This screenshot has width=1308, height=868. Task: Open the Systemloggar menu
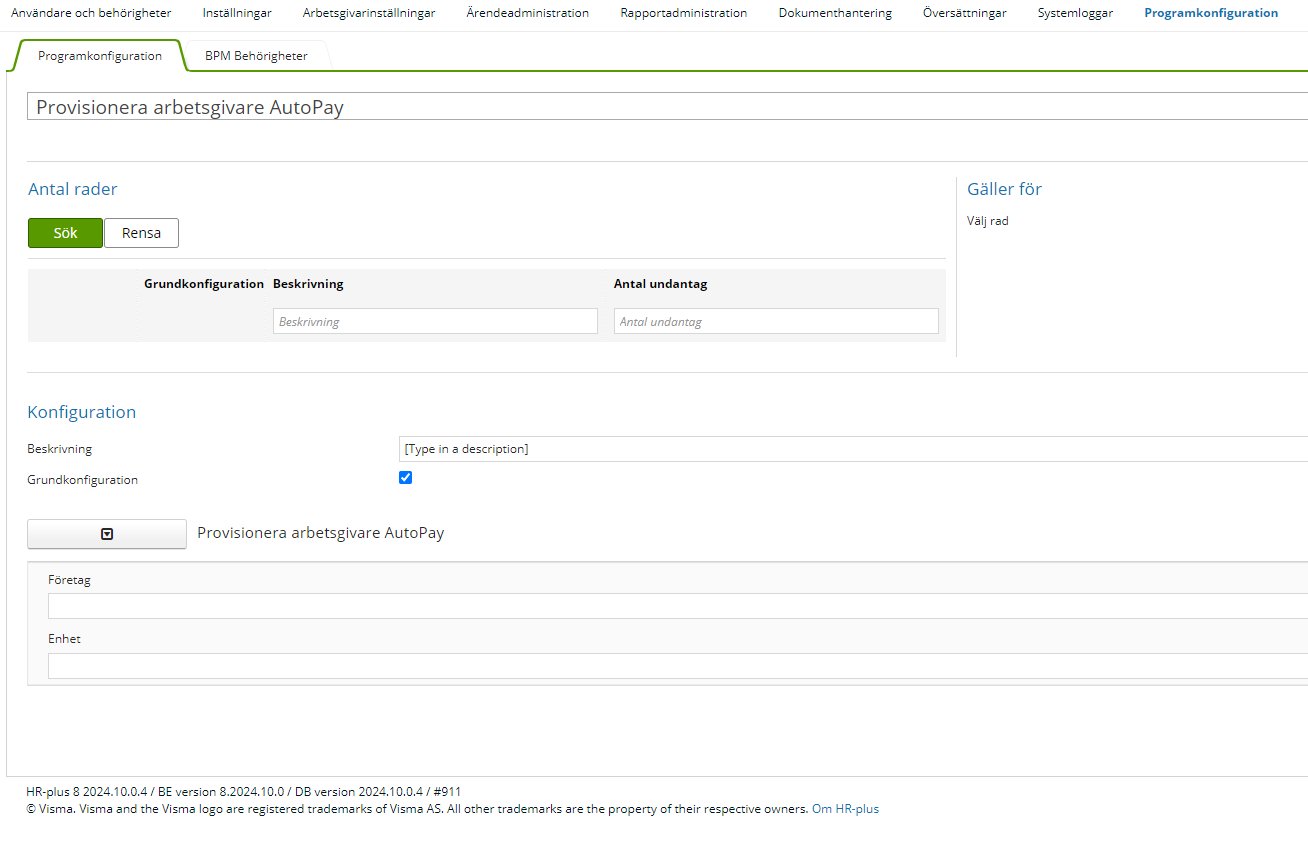pyautogui.click(x=1075, y=13)
